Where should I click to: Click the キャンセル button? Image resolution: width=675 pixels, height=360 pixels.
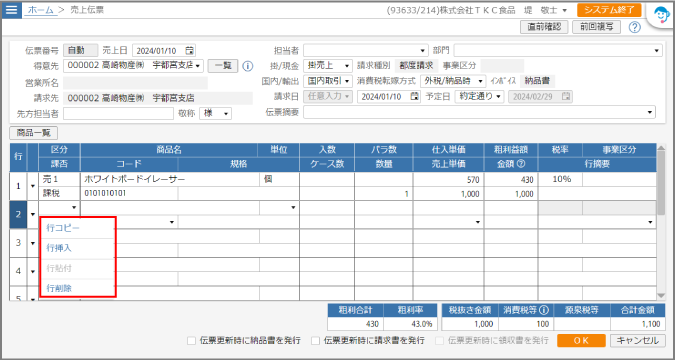point(638,341)
